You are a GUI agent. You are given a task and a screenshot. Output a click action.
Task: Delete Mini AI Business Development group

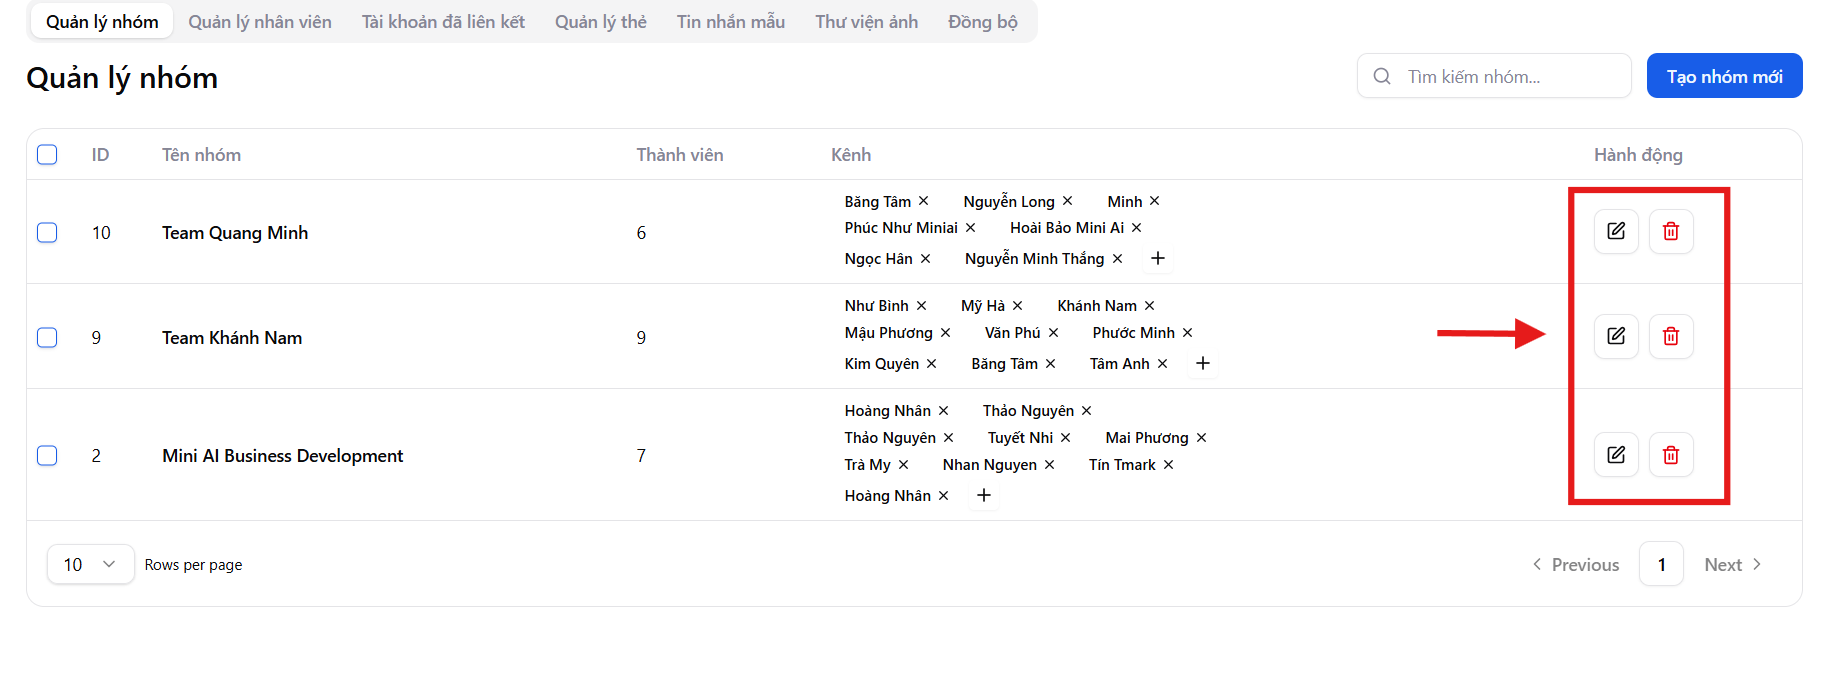click(x=1670, y=455)
